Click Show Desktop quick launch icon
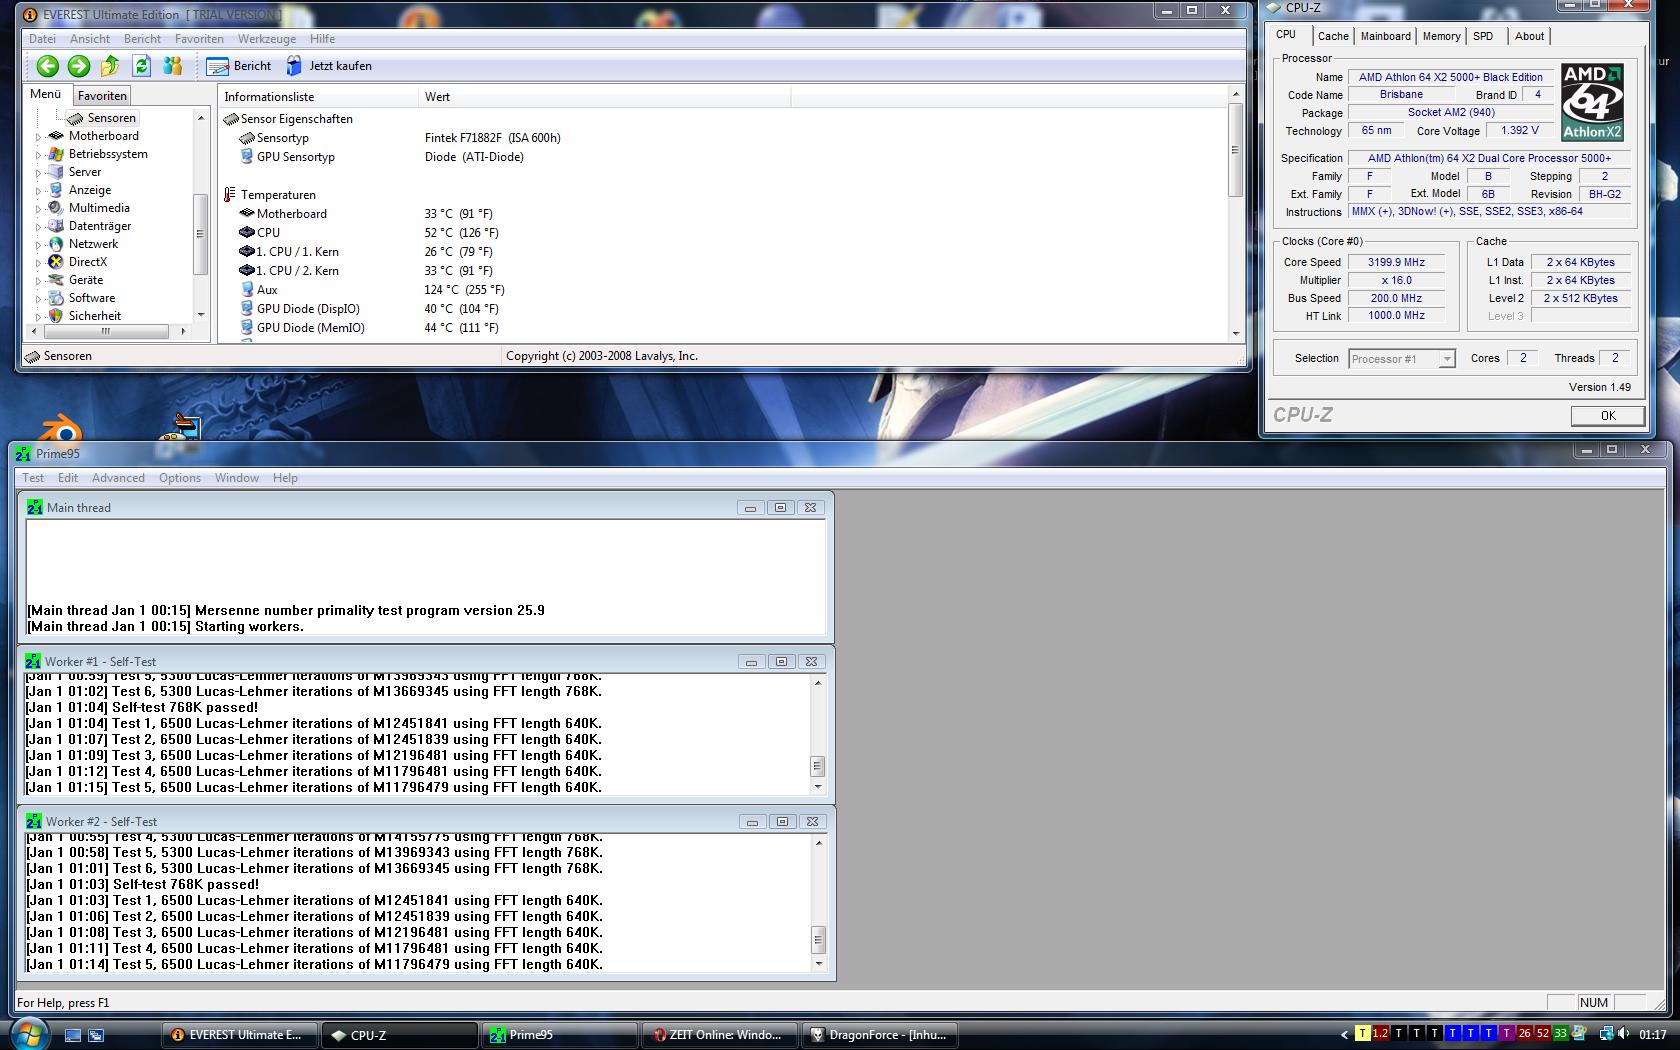This screenshot has height=1050, width=1680. pyautogui.click(x=73, y=1035)
